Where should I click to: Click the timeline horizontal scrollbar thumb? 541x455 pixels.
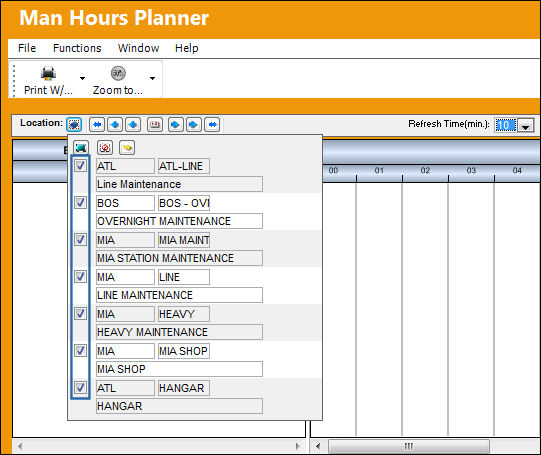tap(409, 446)
